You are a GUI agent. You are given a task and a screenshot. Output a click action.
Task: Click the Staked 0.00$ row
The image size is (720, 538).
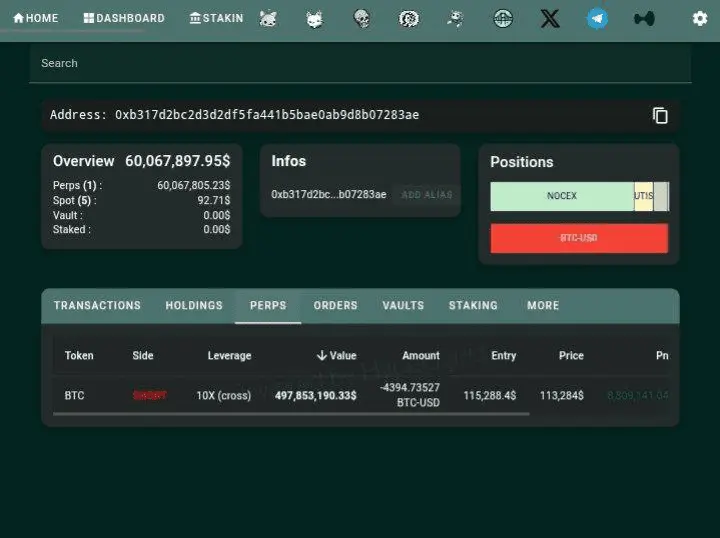(141, 230)
